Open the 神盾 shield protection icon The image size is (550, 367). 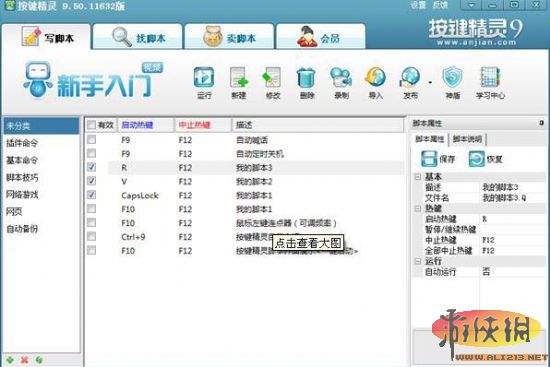452,78
